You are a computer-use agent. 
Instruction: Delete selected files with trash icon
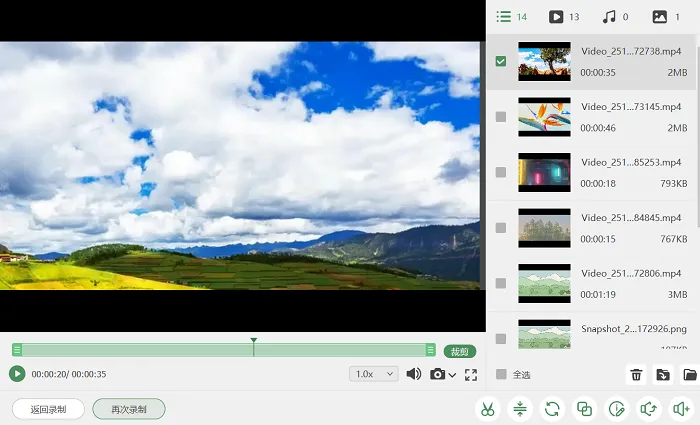(x=636, y=375)
